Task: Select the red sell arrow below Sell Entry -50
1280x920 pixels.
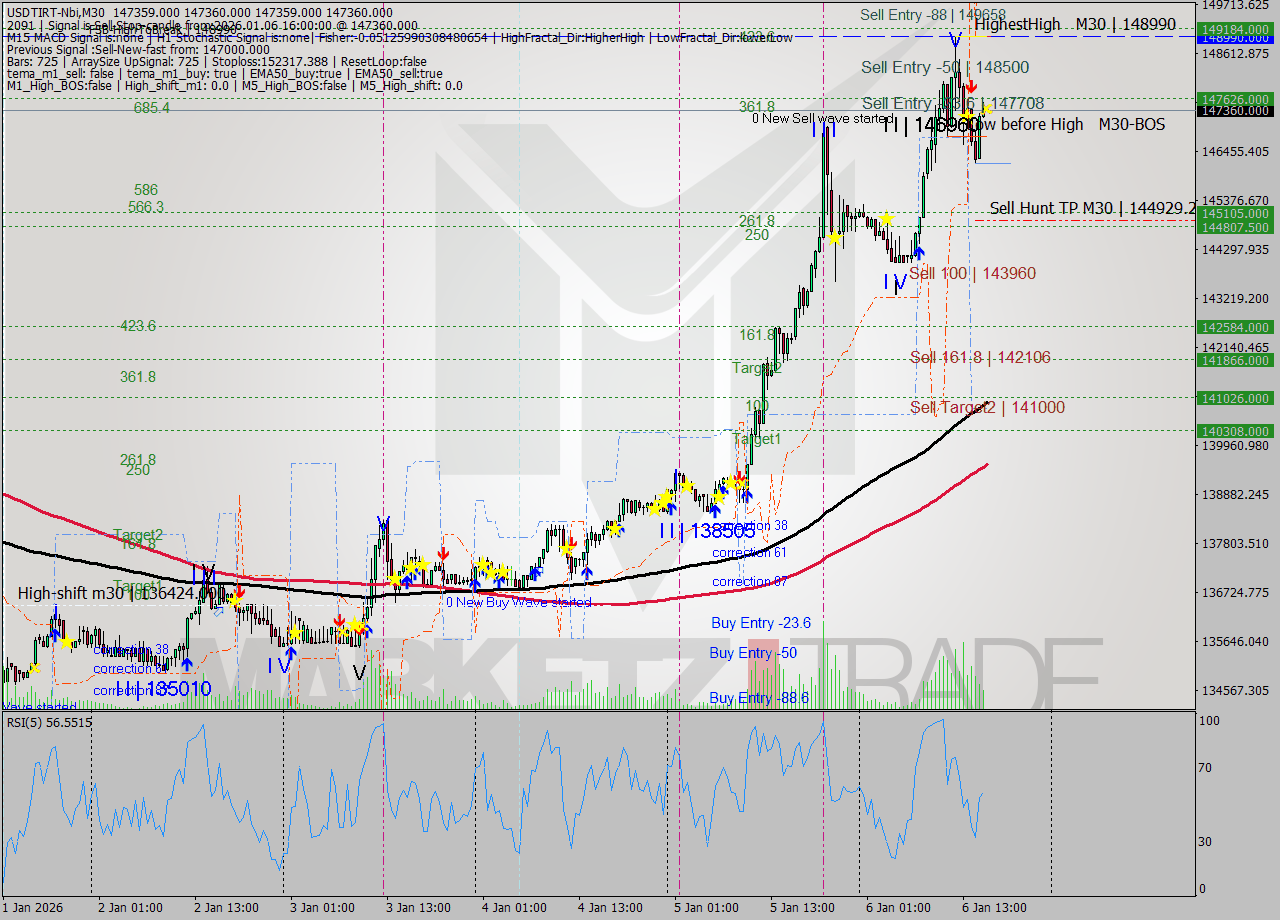Action: click(x=972, y=87)
